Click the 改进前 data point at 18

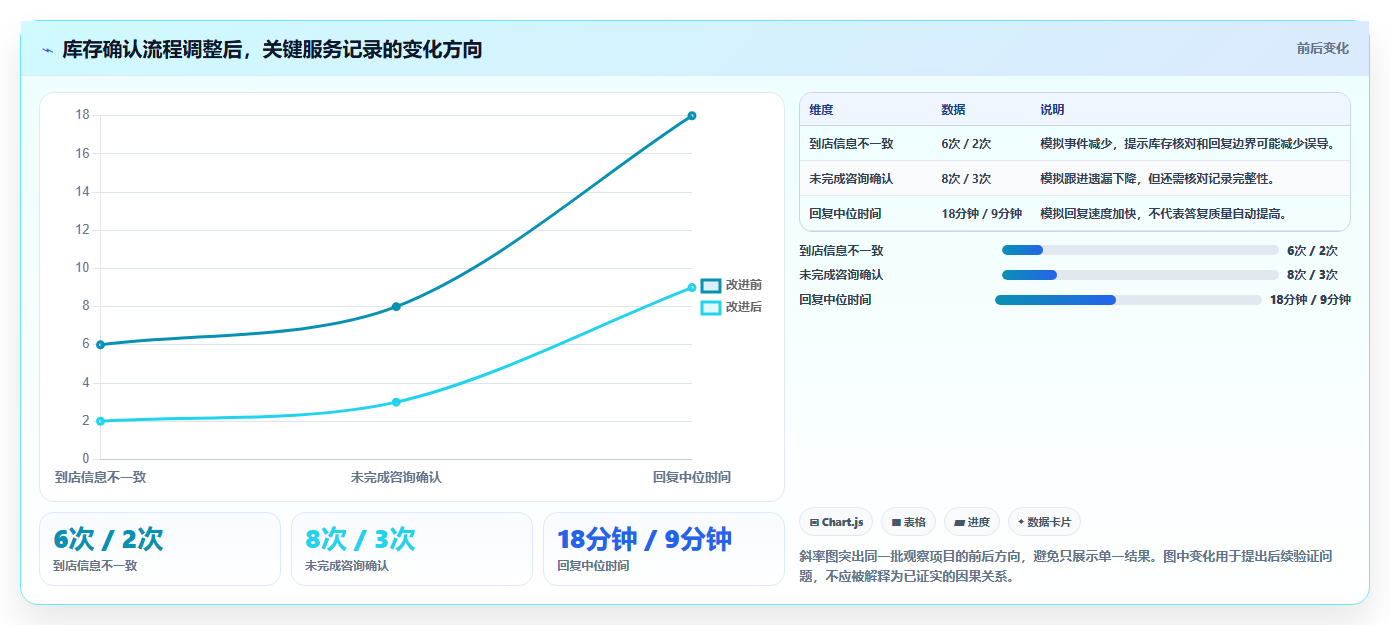692,116
